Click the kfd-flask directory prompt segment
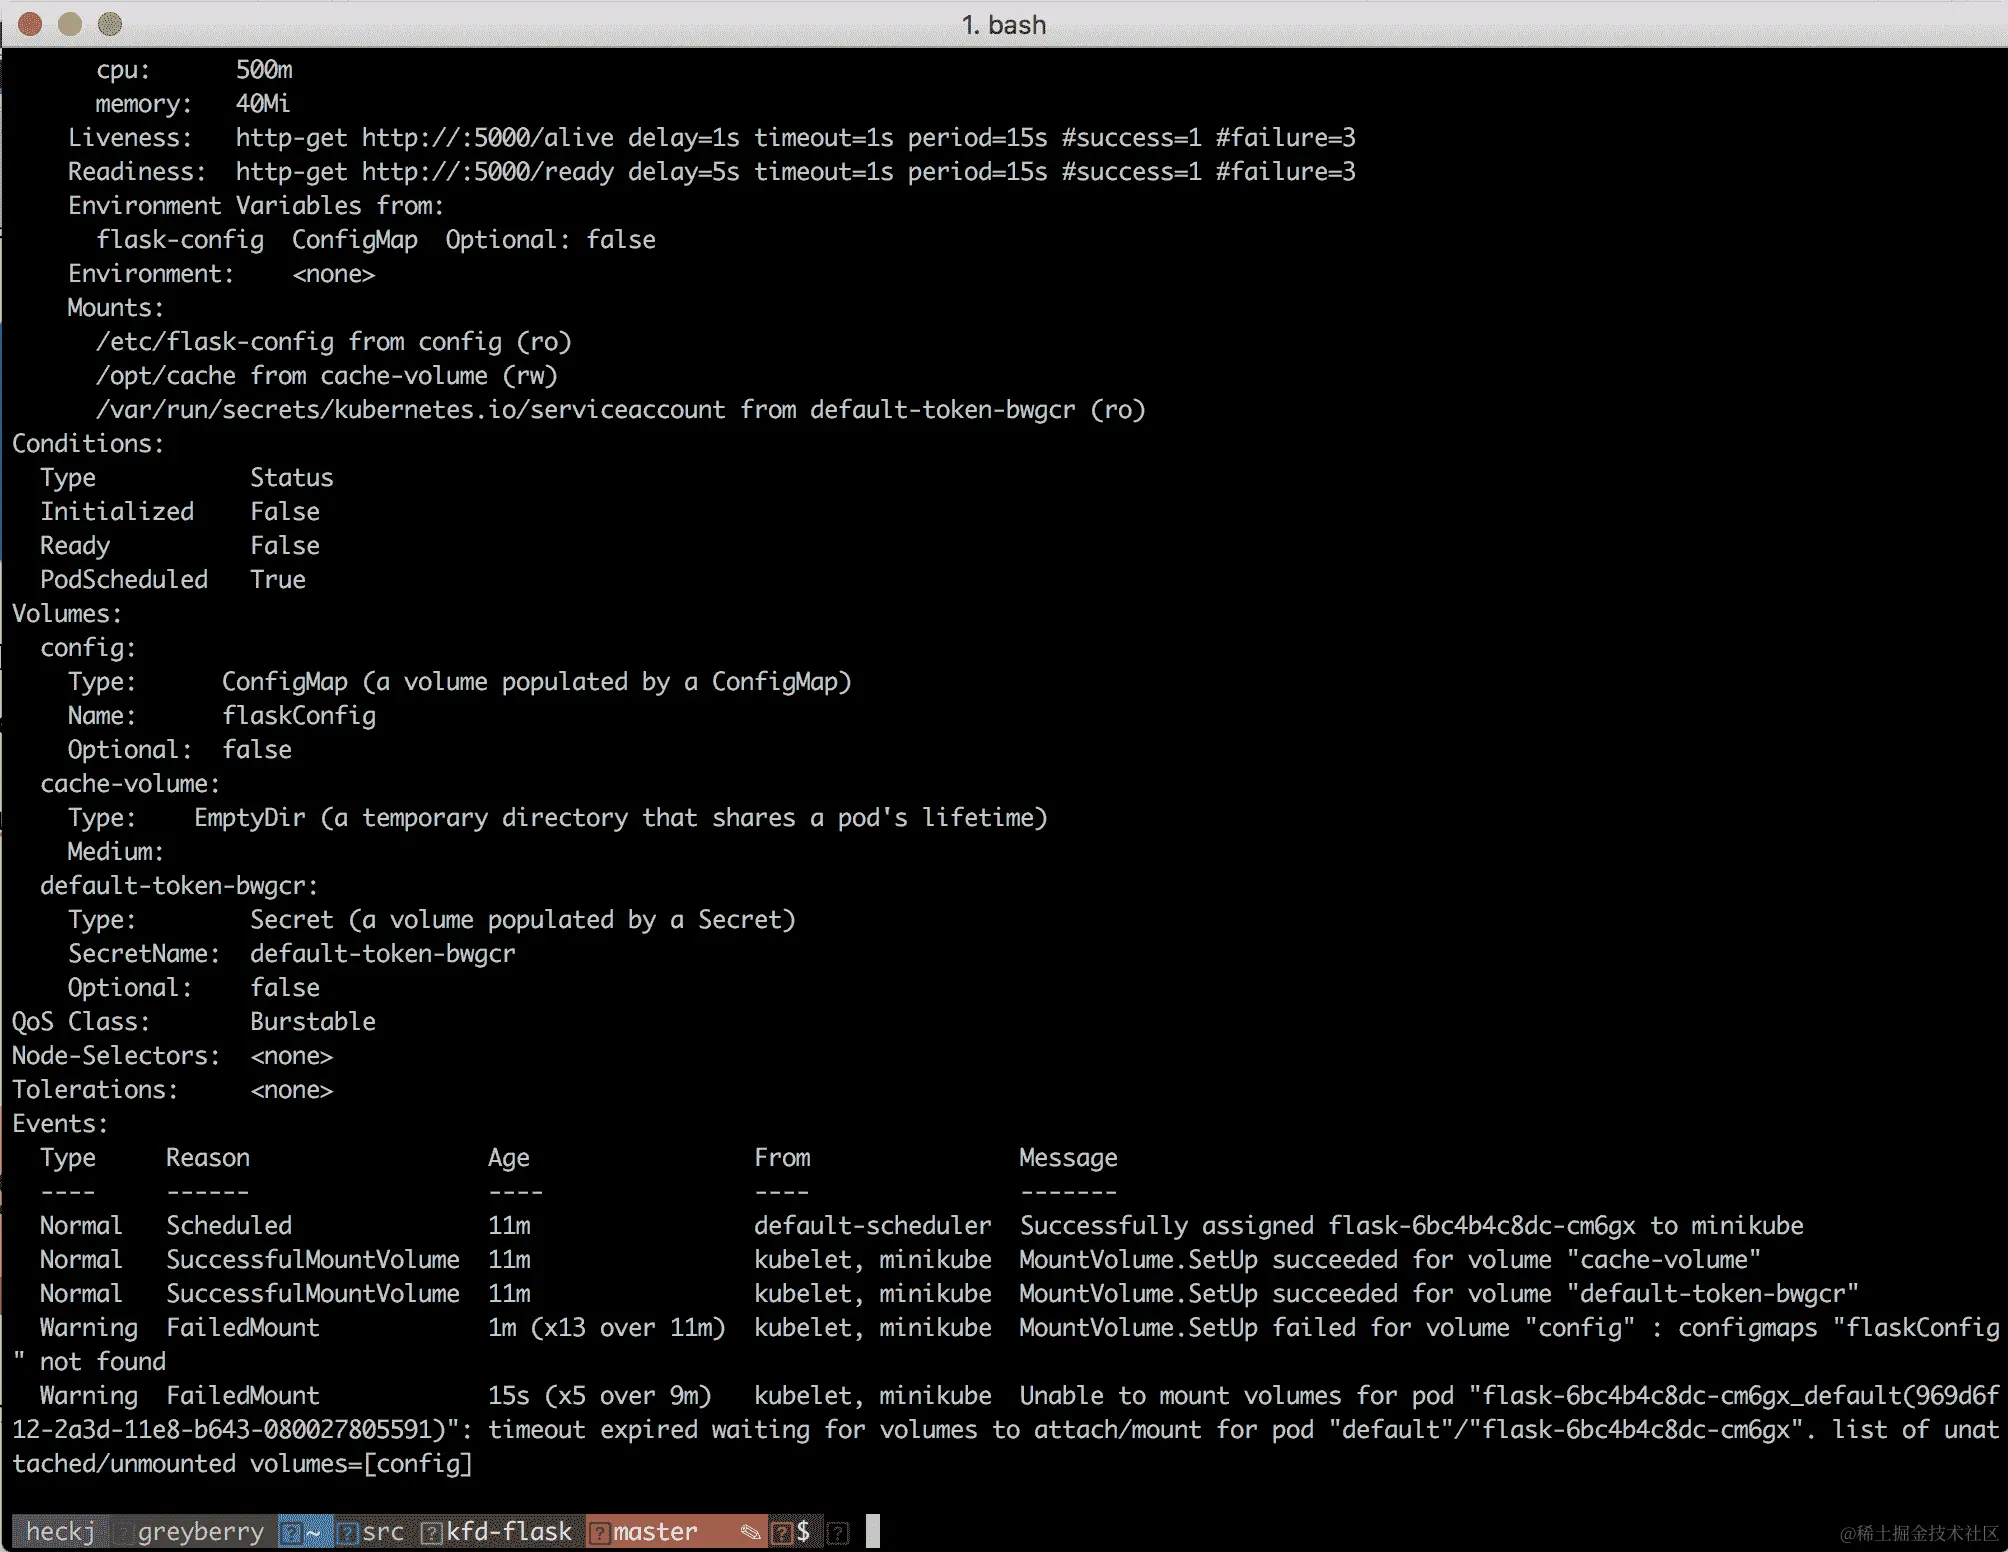The height and width of the screenshot is (1552, 2008). click(508, 1531)
